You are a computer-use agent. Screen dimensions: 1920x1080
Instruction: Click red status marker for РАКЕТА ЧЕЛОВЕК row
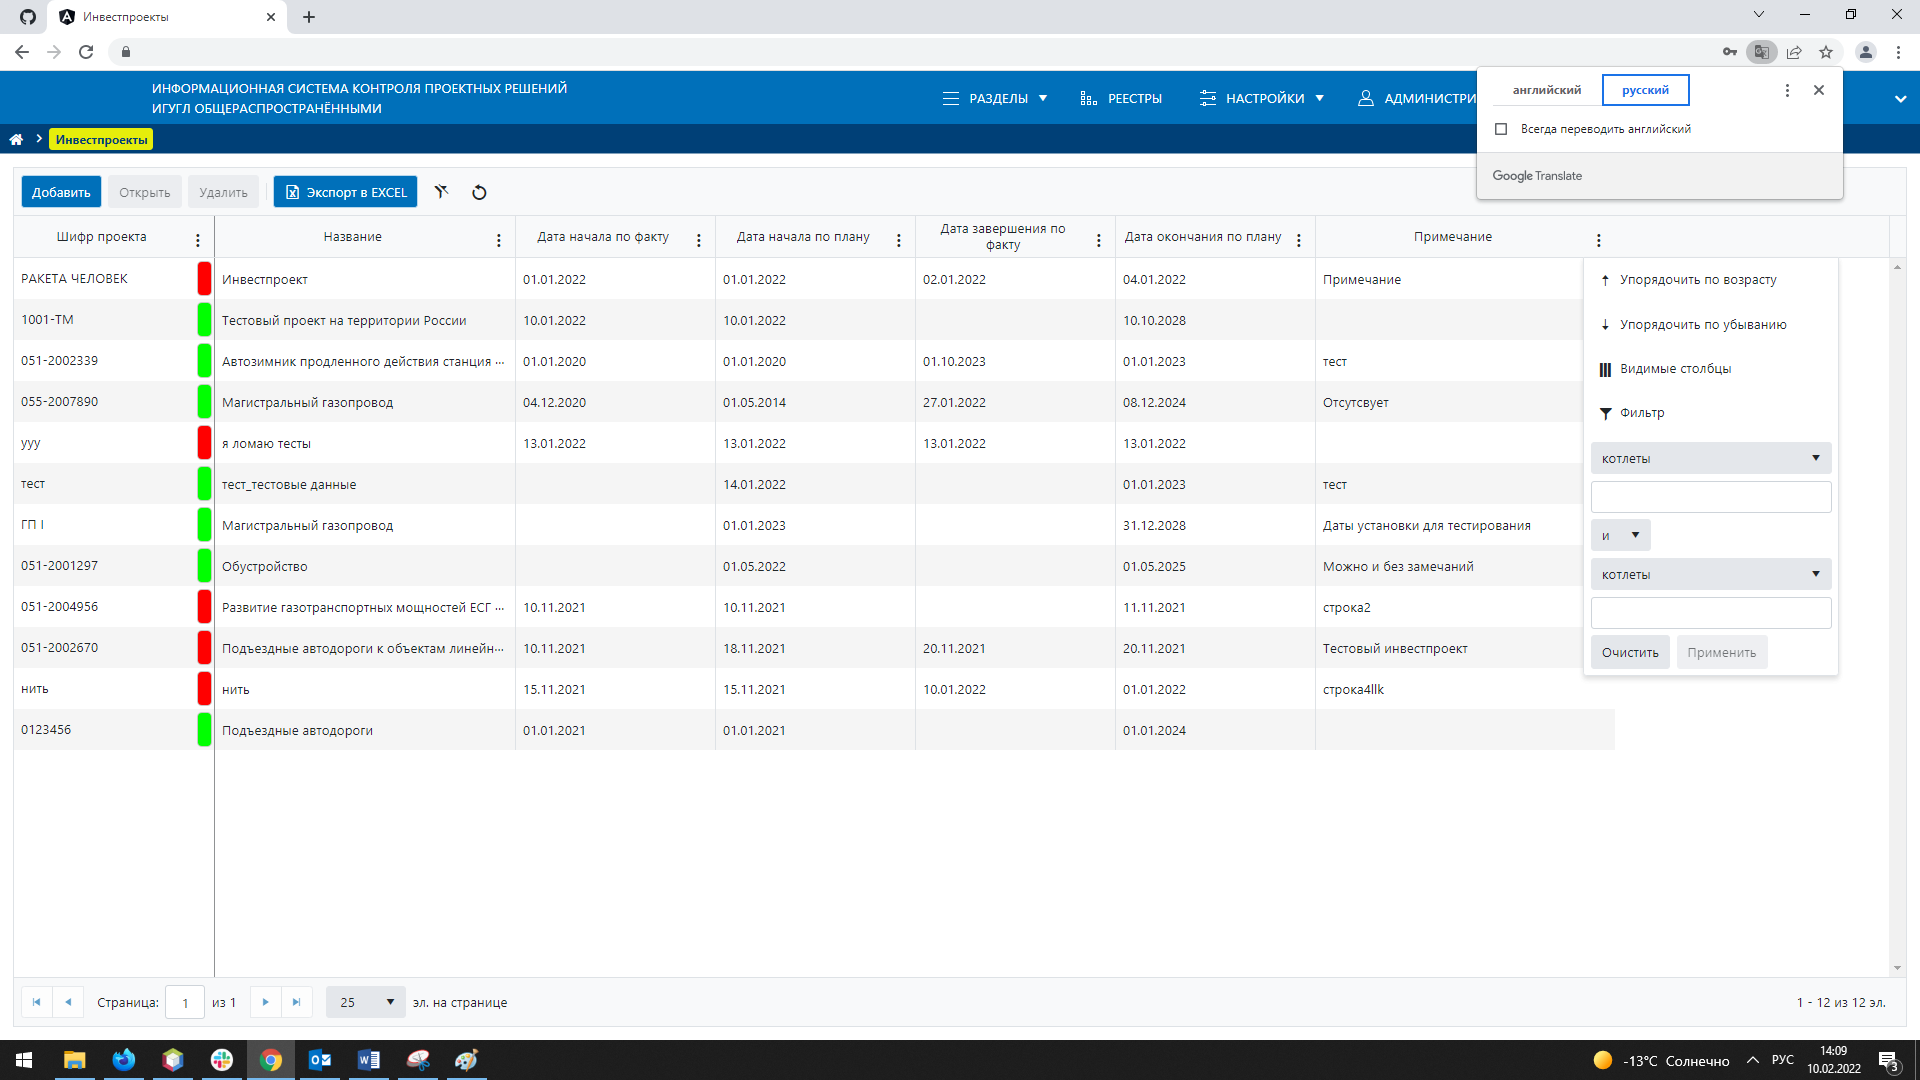[x=204, y=279]
